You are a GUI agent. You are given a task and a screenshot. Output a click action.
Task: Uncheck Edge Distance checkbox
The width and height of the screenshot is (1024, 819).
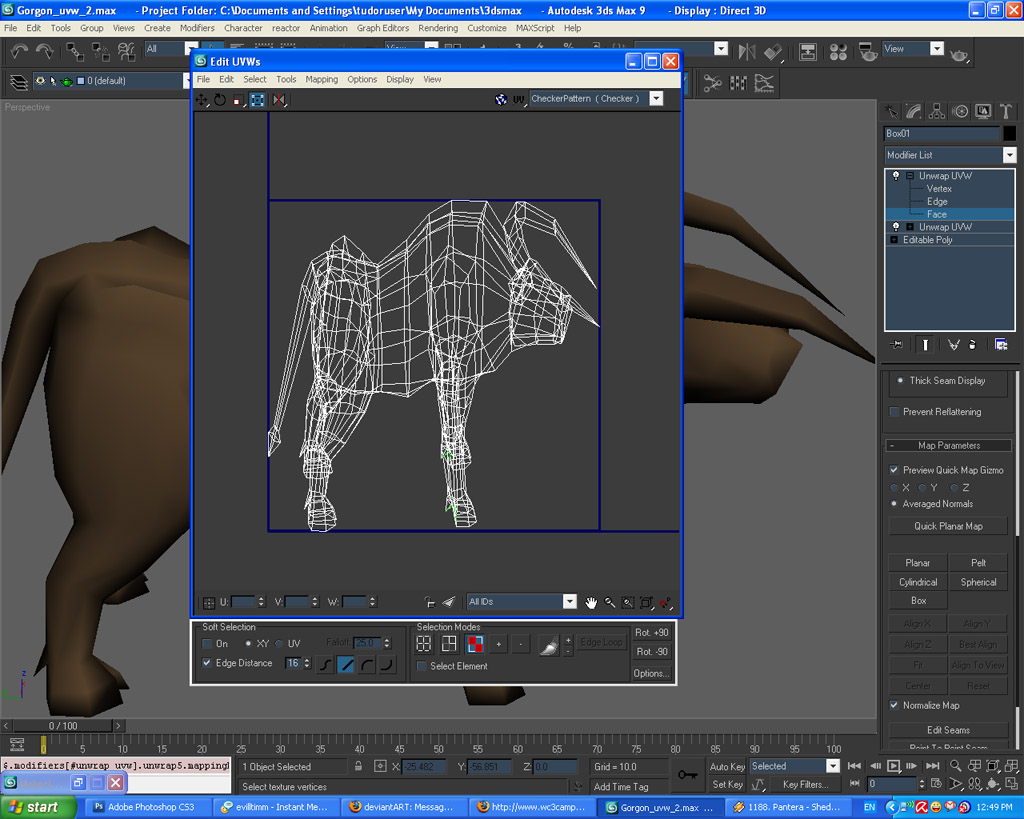tap(207, 663)
